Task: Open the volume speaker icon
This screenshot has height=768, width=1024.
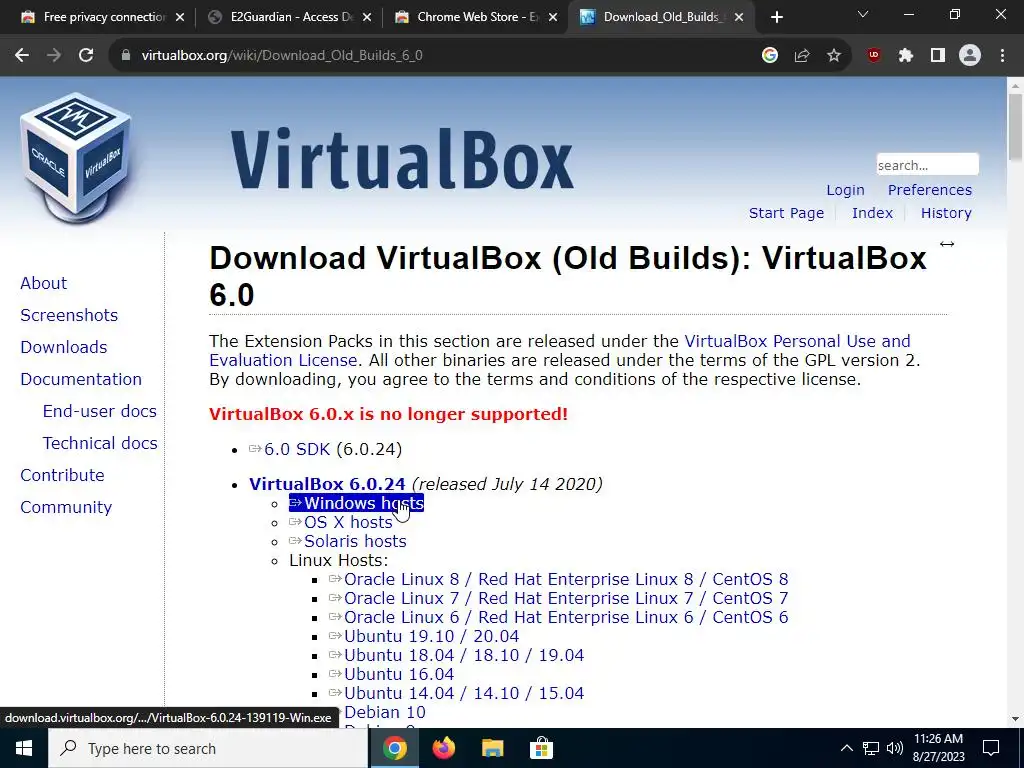Action: pyautogui.click(x=895, y=748)
